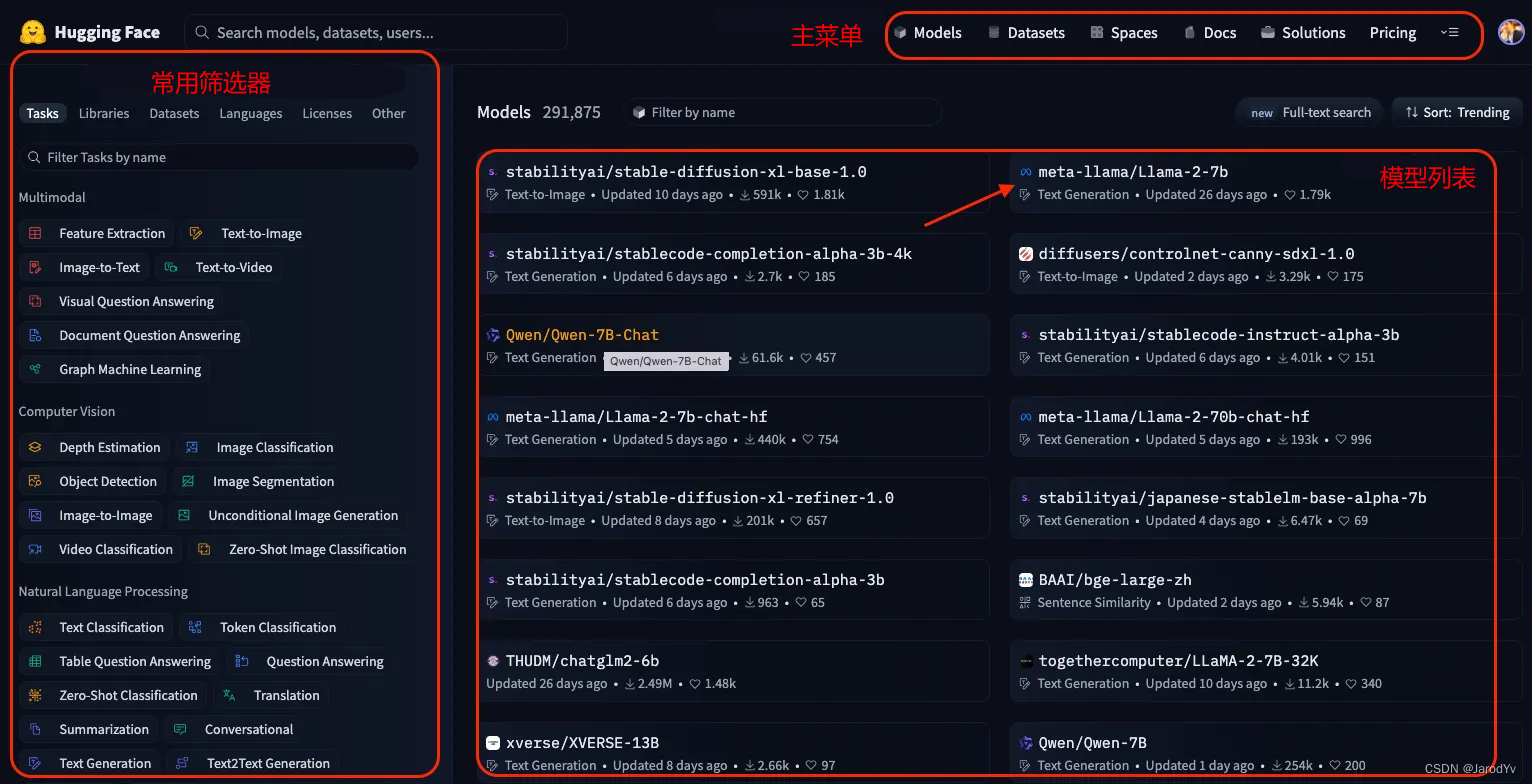The image size is (1532, 784).
Task: Click the Summarization task icon
Action: [x=35, y=729]
